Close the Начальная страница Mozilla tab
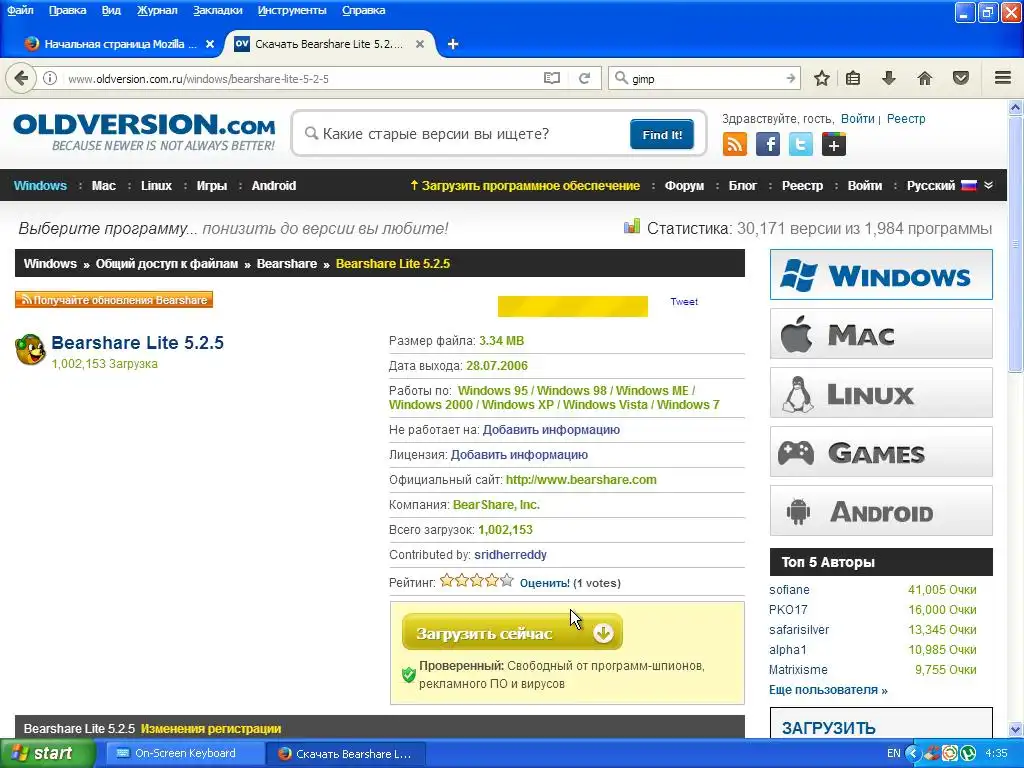This screenshot has width=1024, height=768. (210, 44)
